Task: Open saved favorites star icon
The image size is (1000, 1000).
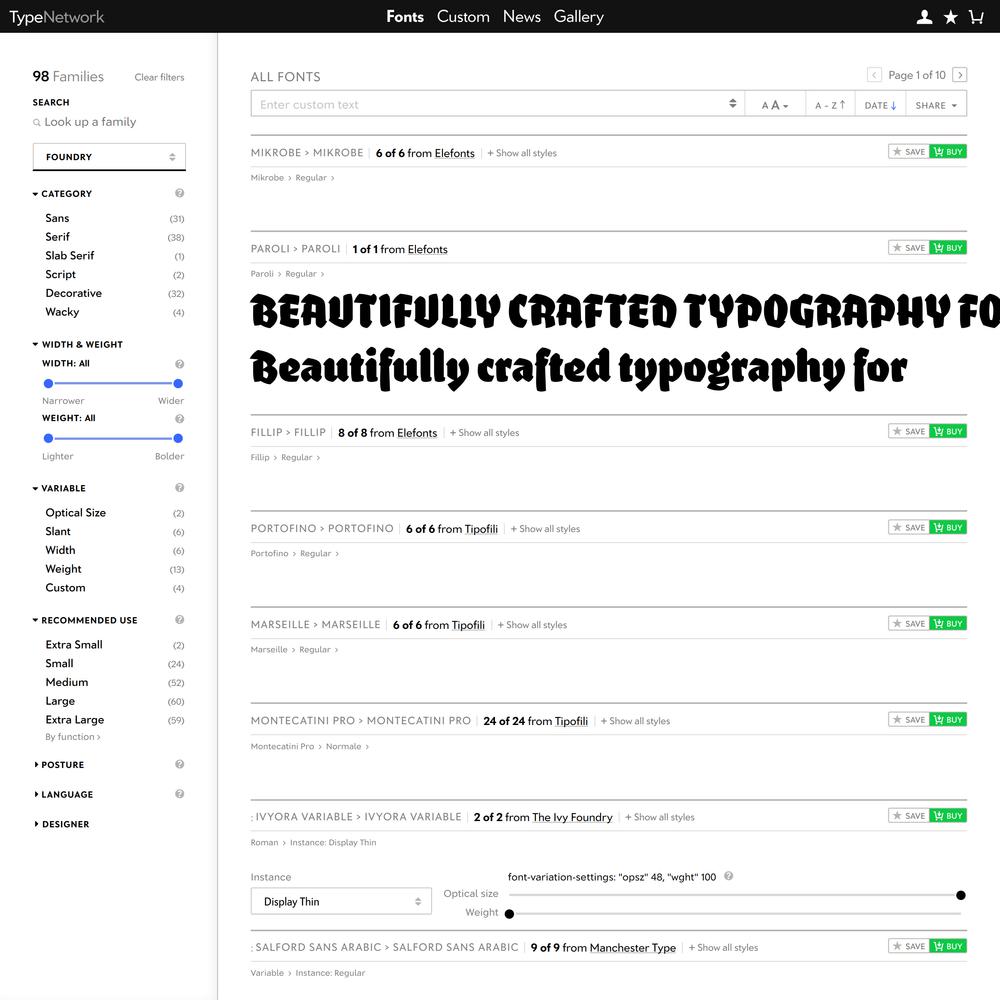Action: (x=950, y=17)
